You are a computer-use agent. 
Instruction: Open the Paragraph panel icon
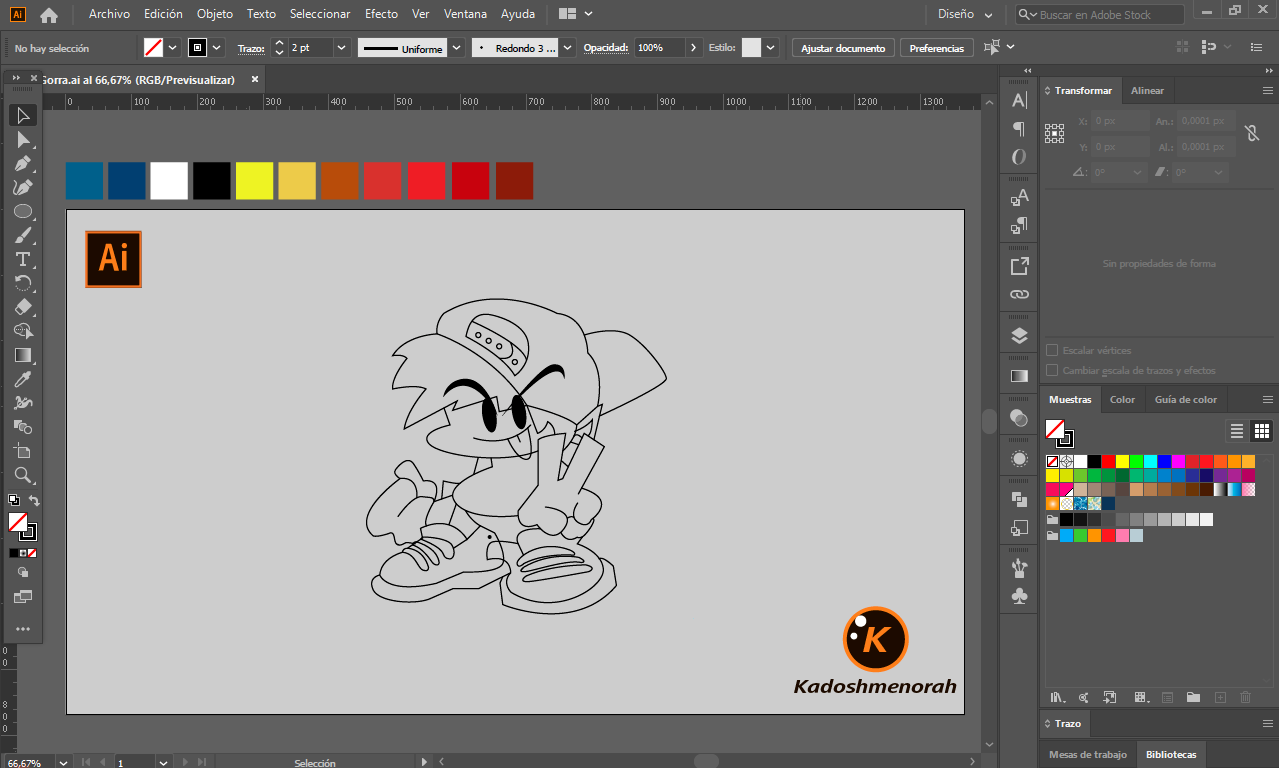coord(1019,129)
